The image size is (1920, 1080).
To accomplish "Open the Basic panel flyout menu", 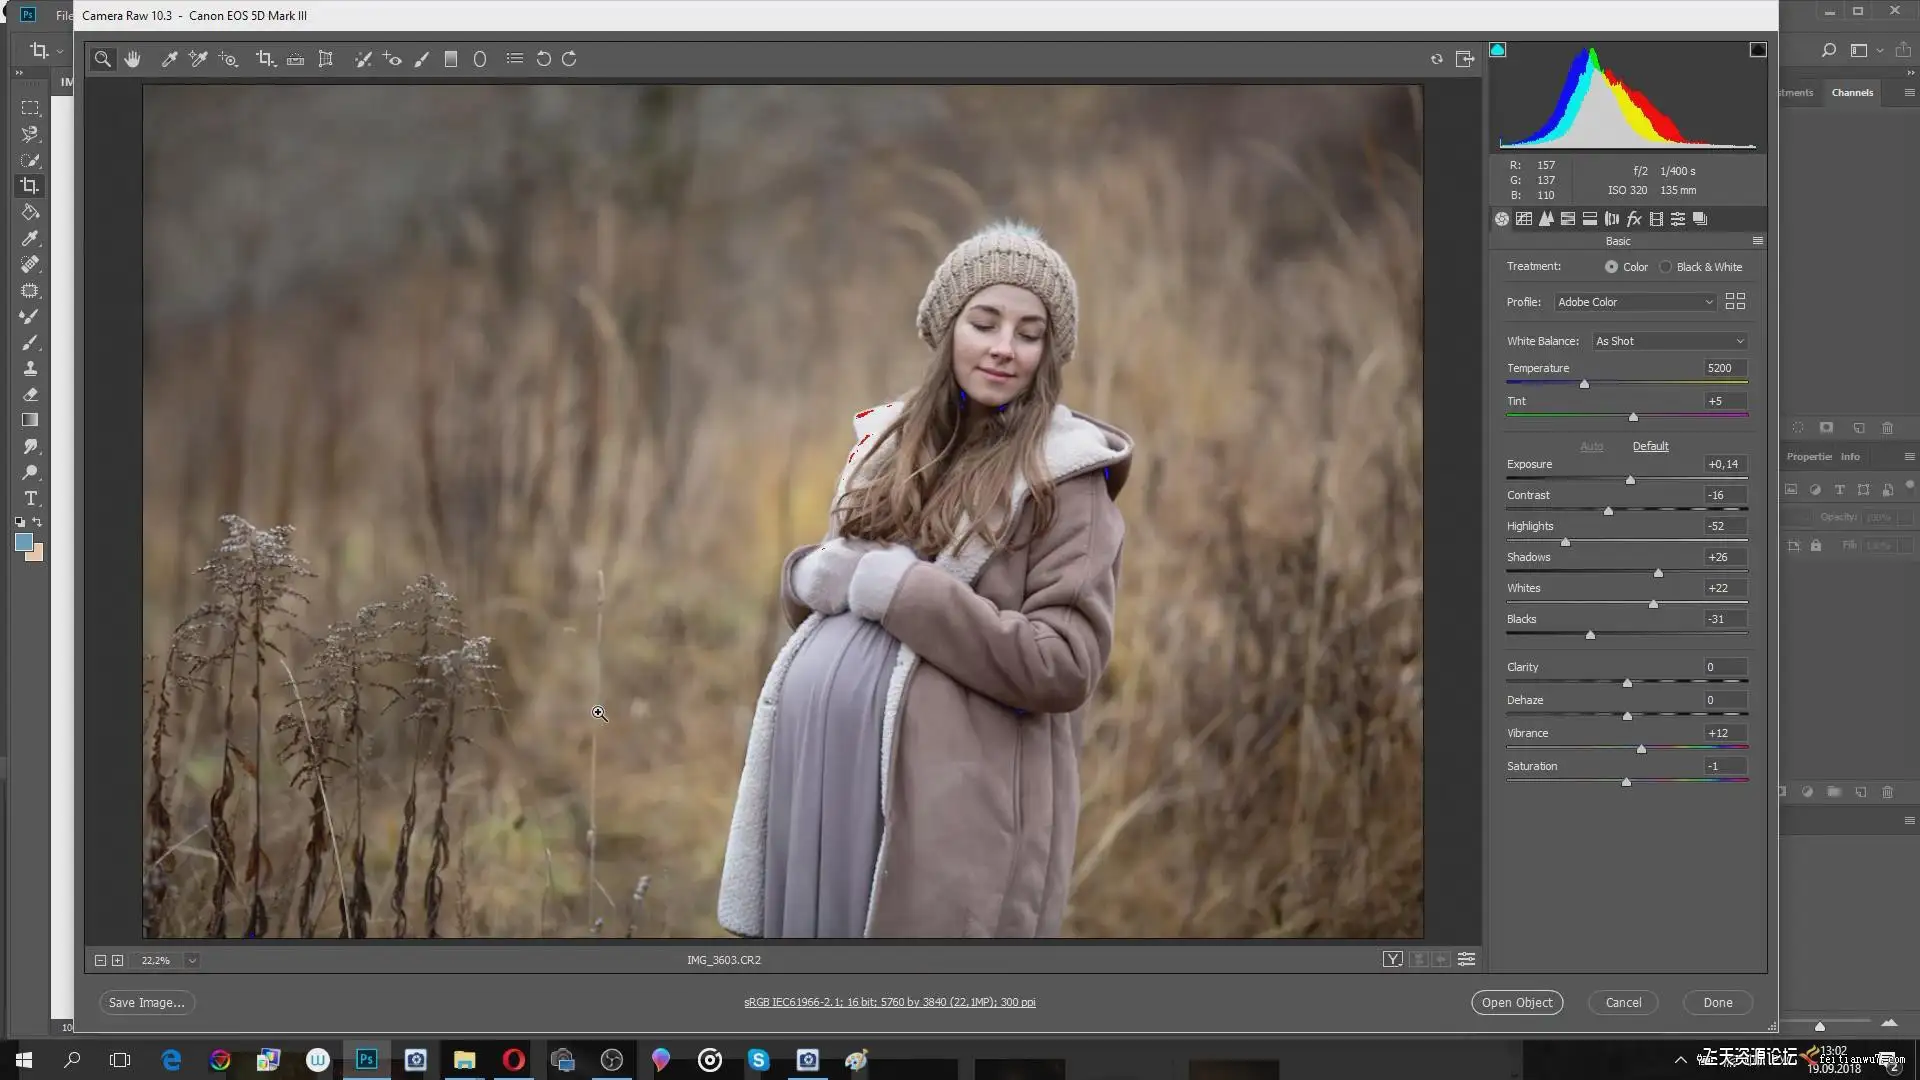I will [x=1757, y=241].
